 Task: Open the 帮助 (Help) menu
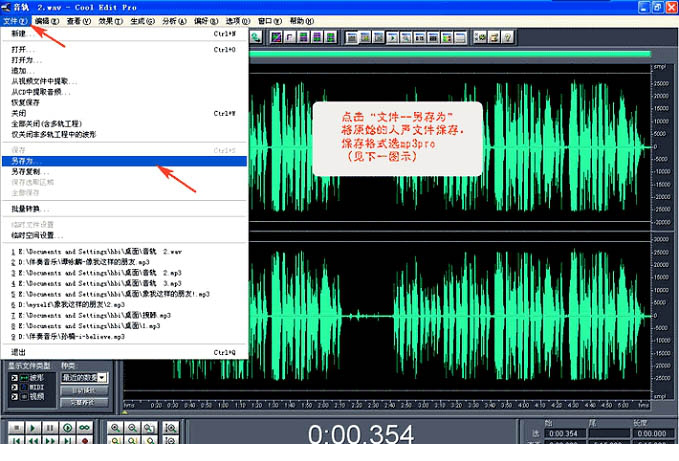coord(301,21)
